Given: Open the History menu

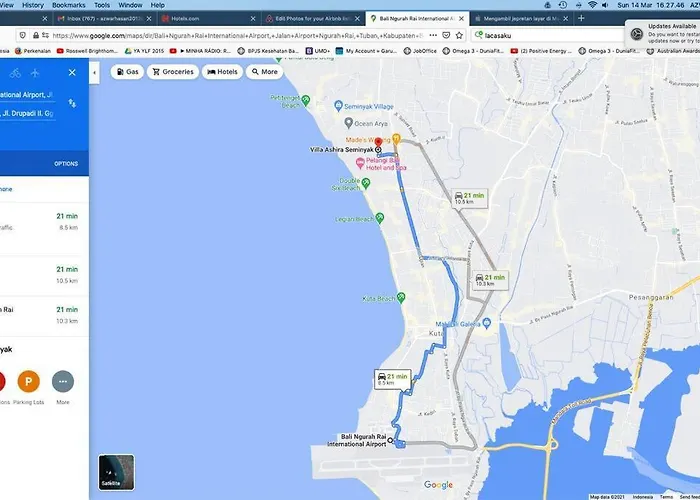Looking at the screenshot, I should [33, 5].
